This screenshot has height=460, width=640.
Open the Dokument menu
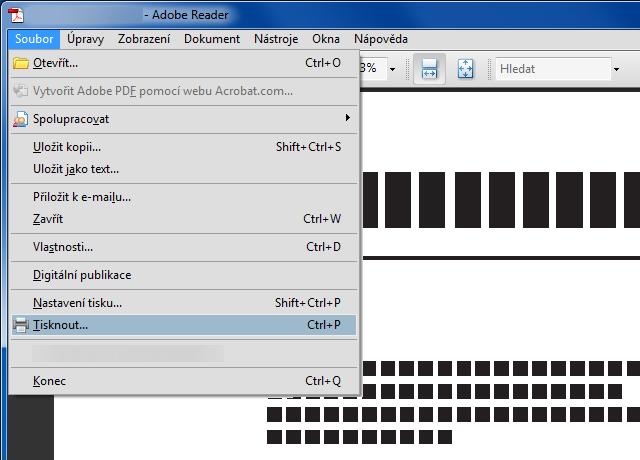pos(212,39)
